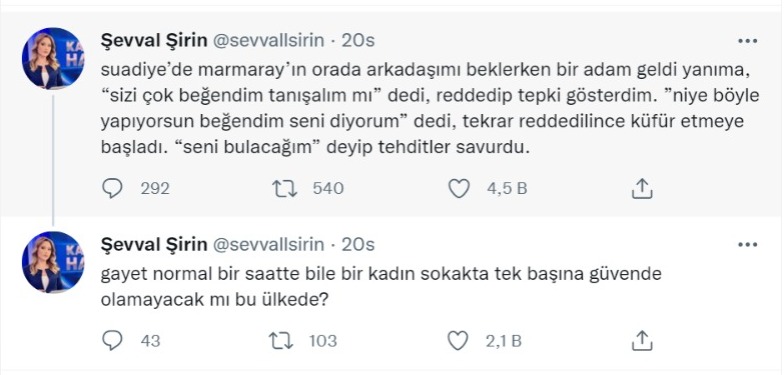This screenshot has width=784, height=375.
Task: Open the second tweet's text about güvende
Action: pos(381,286)
